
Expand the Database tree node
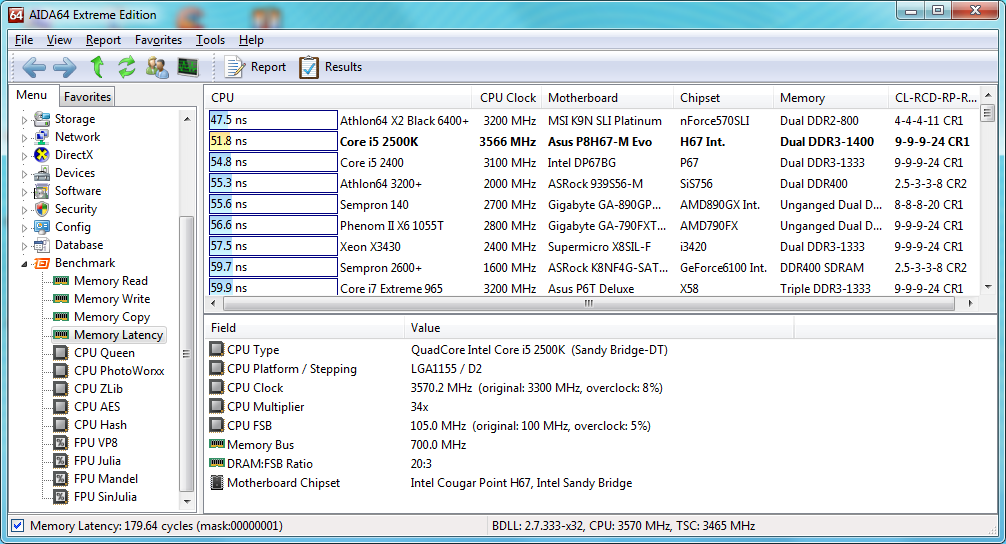[x=24, y=246]
